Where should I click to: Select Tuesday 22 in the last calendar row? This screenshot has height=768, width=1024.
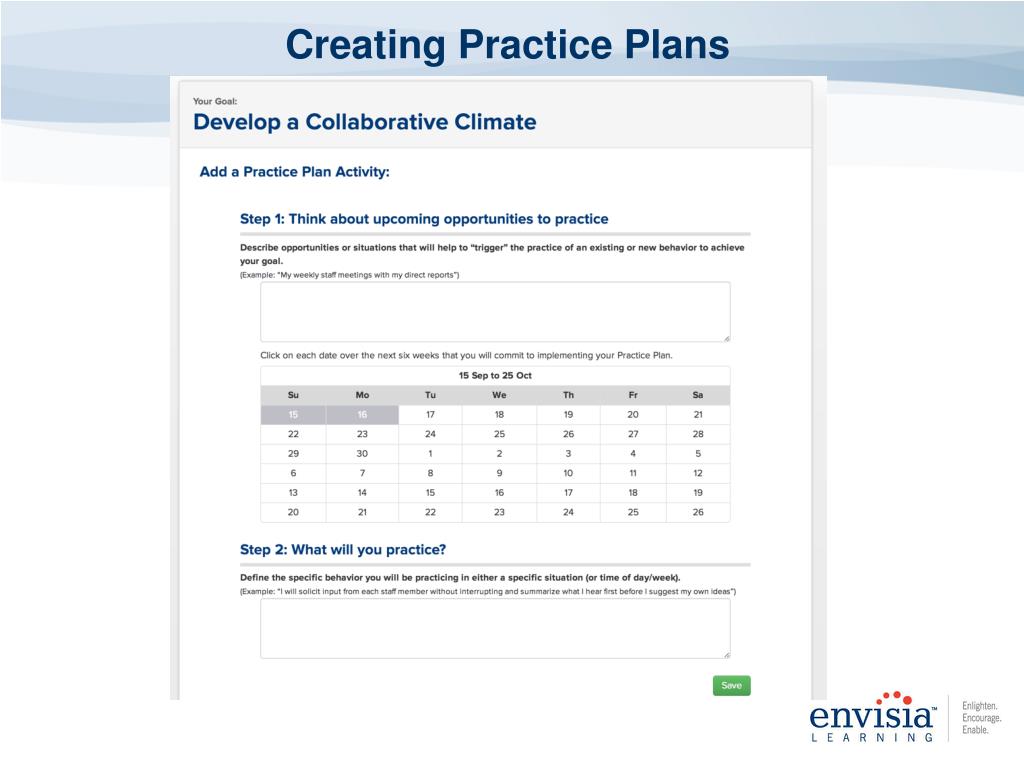coord(430,513)
